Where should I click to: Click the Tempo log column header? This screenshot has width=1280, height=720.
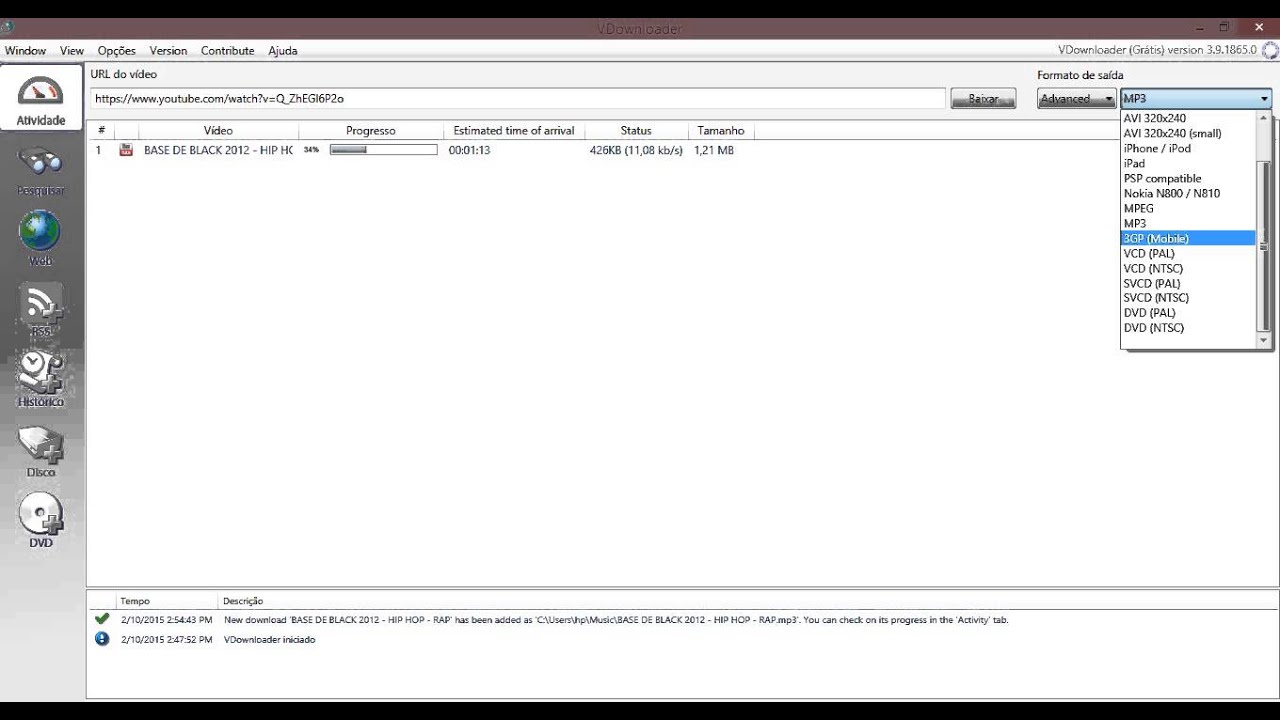(x=135, y=601)
